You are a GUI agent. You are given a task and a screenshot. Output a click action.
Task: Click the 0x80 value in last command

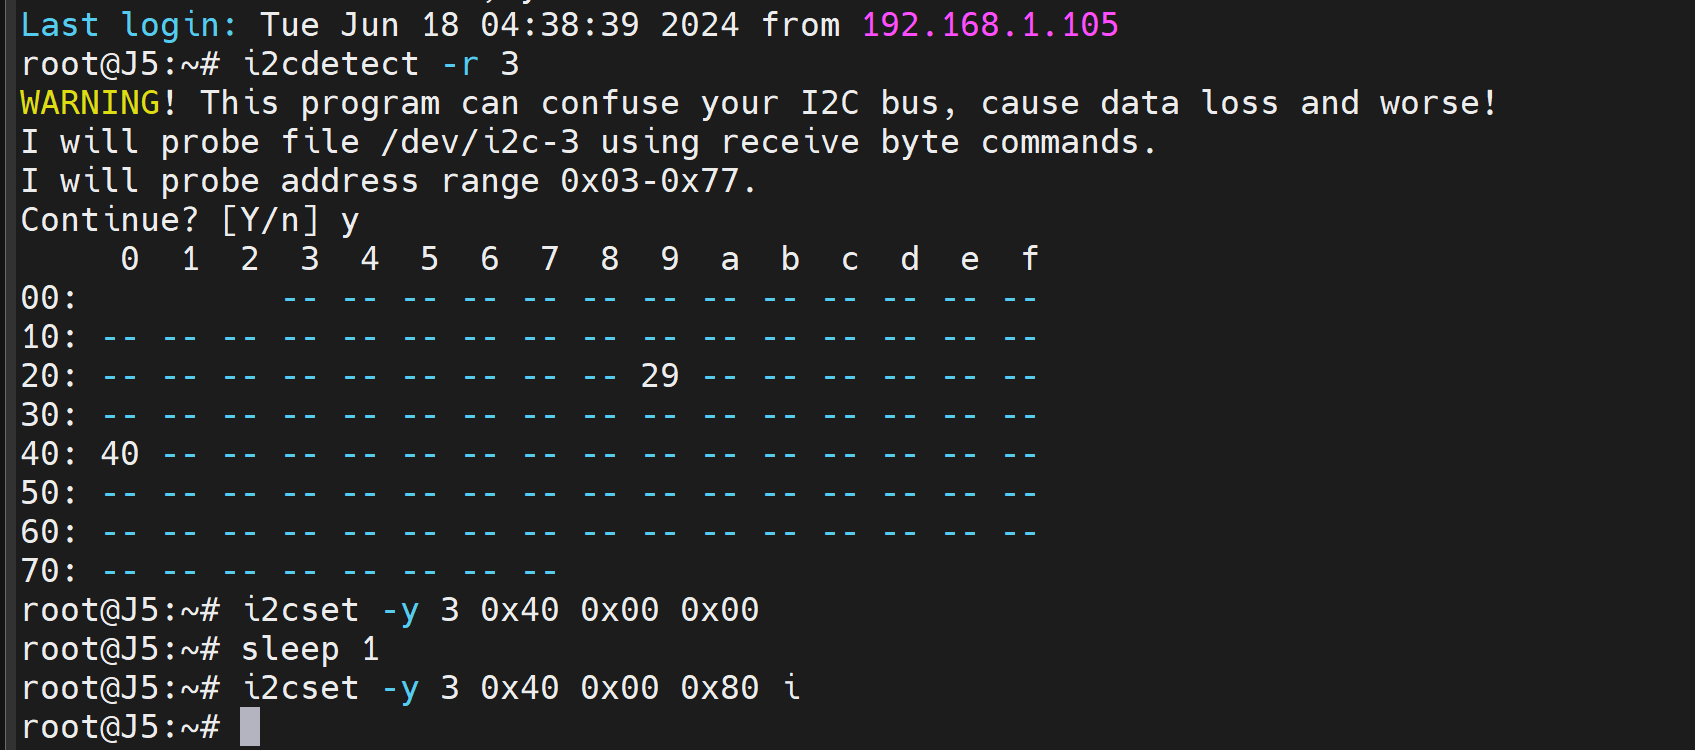point(719,688)
